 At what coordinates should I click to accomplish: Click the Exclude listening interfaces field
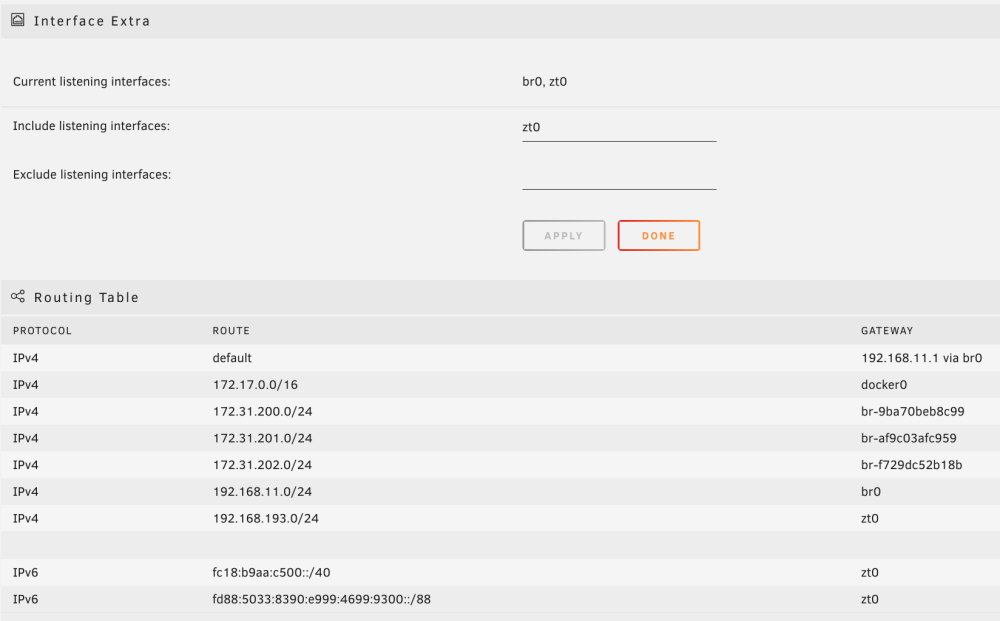pos(619,175)
